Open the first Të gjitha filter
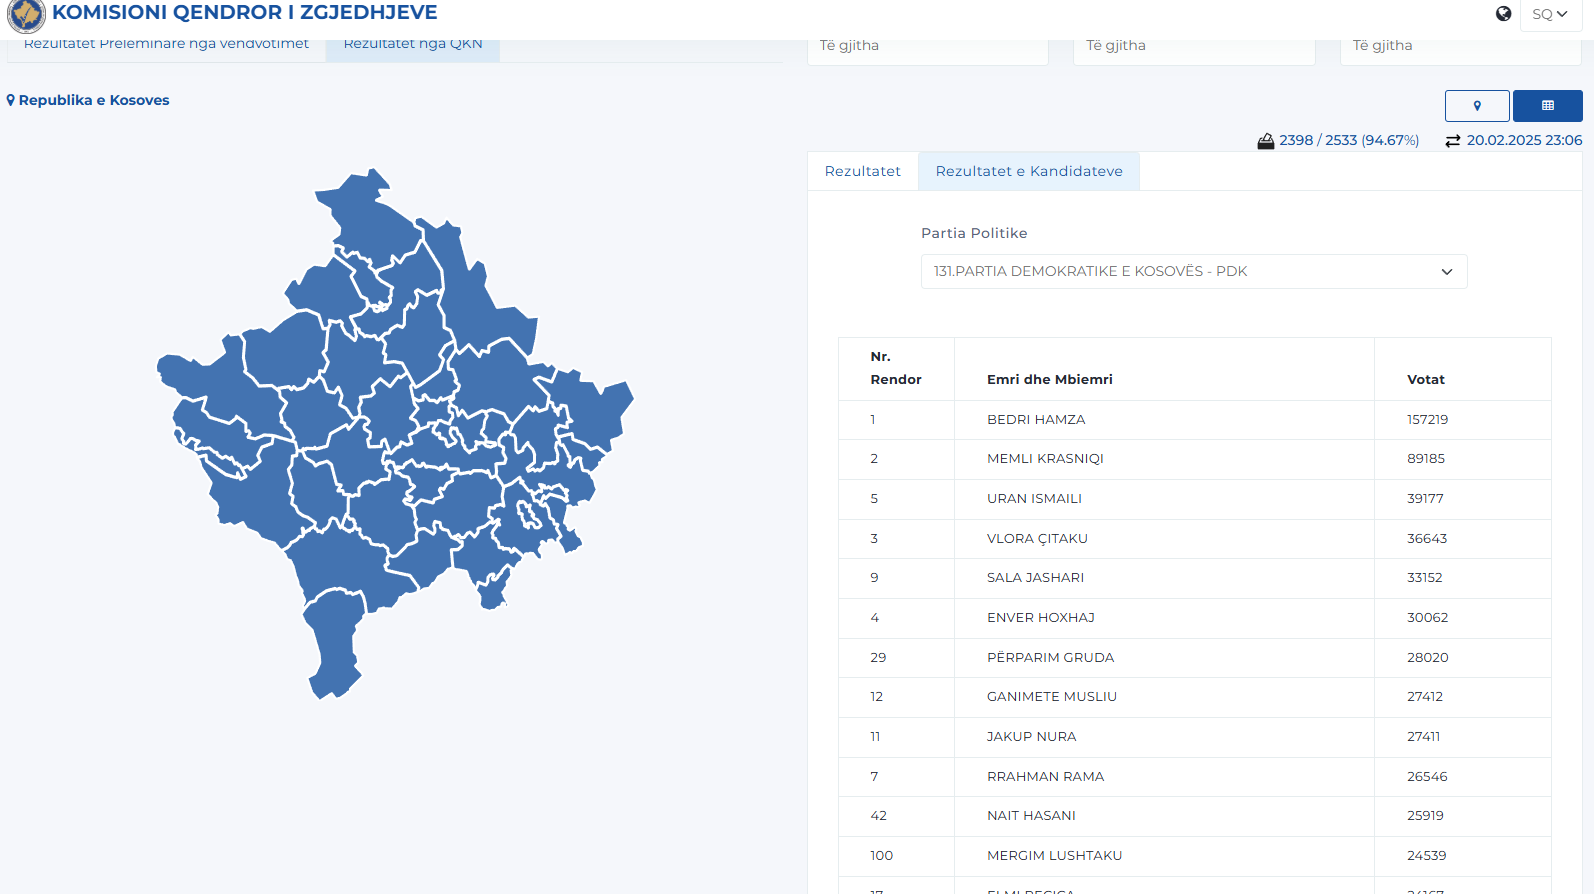The height and width of the screenshot is (894, 1594). pyautogui.click(x=927, y=47)
